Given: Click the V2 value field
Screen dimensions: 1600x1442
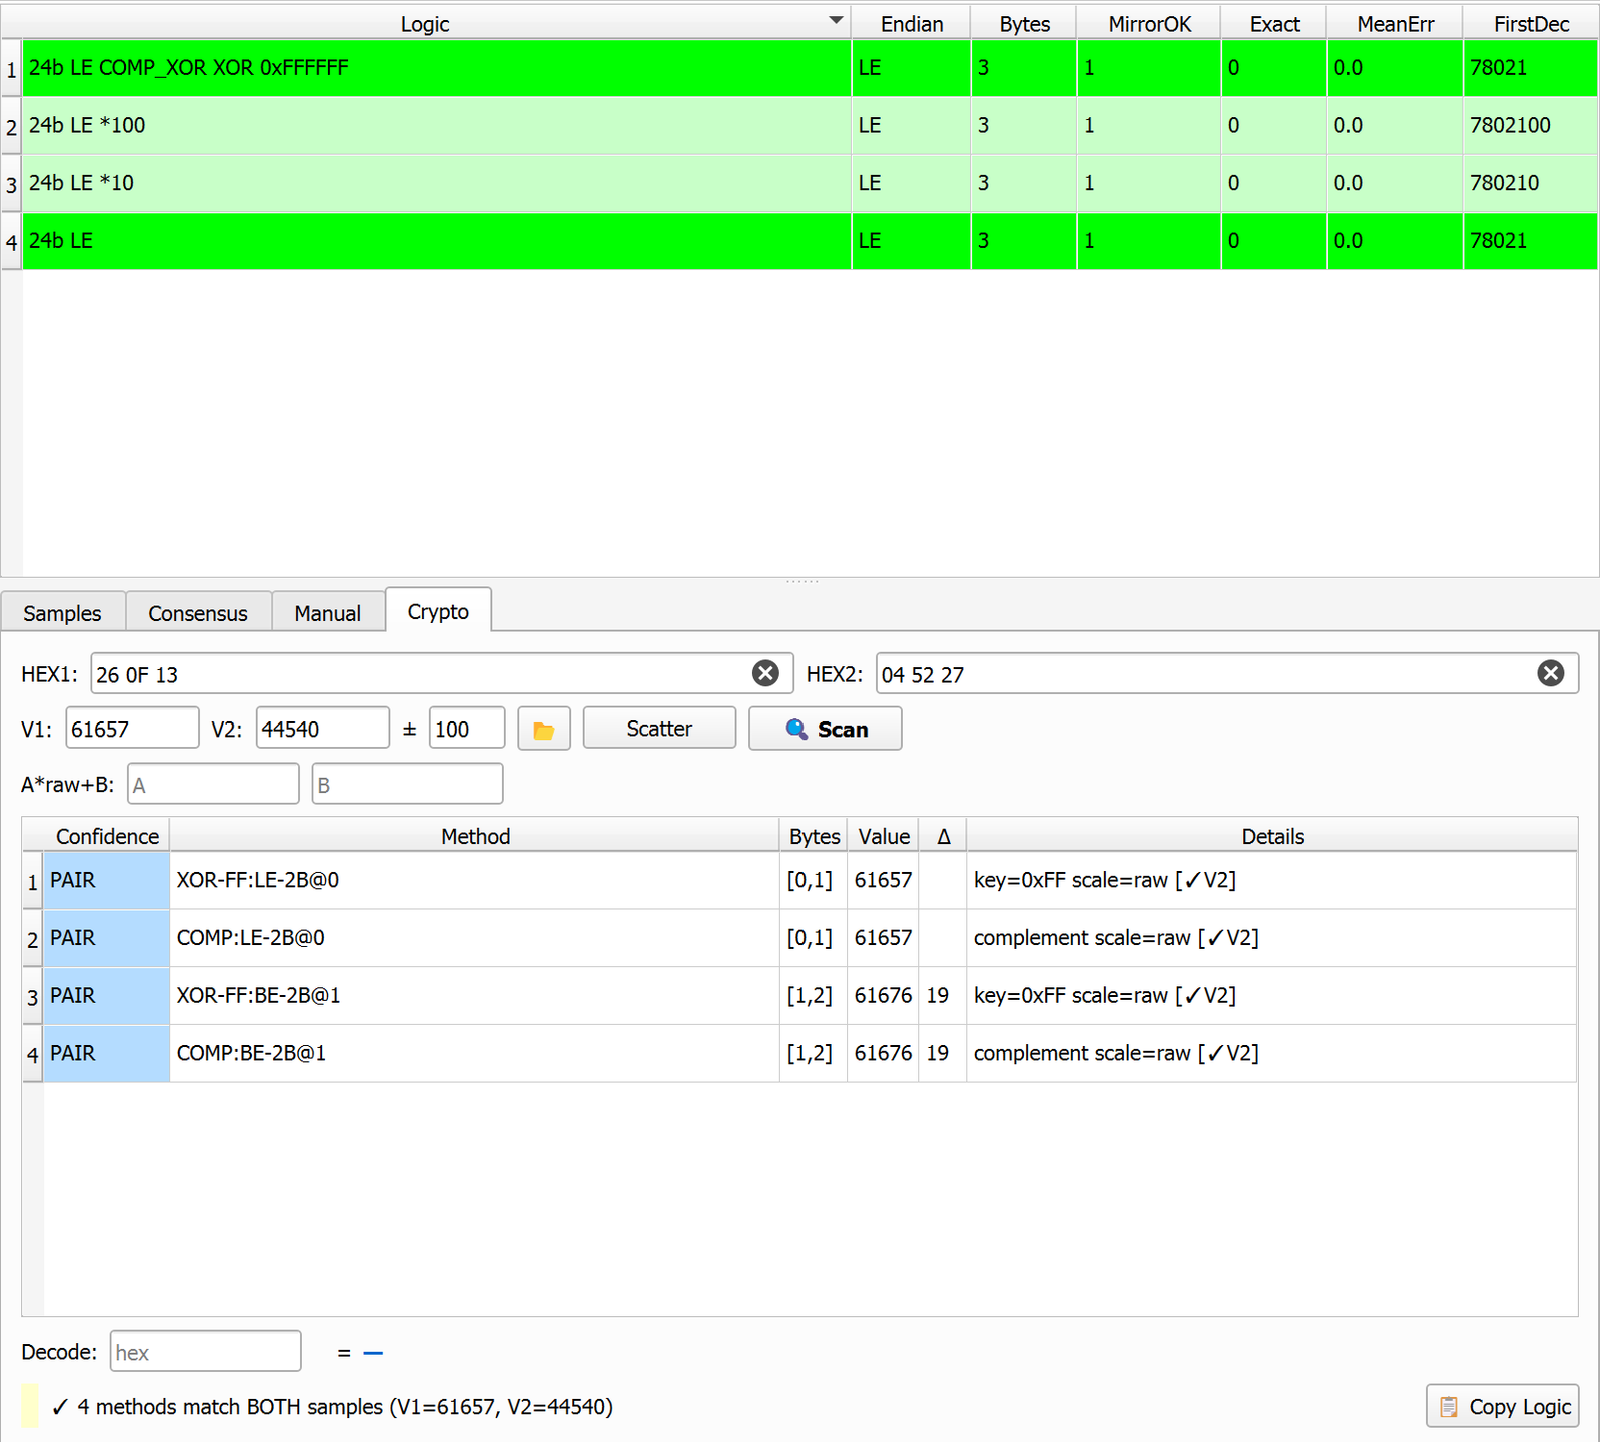Looking at the screenshot, I should tap(323, 729).
